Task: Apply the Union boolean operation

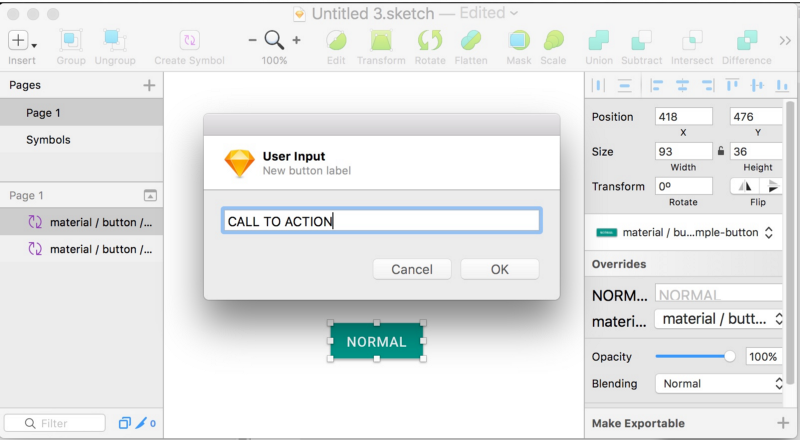Action: pos(598,40)
